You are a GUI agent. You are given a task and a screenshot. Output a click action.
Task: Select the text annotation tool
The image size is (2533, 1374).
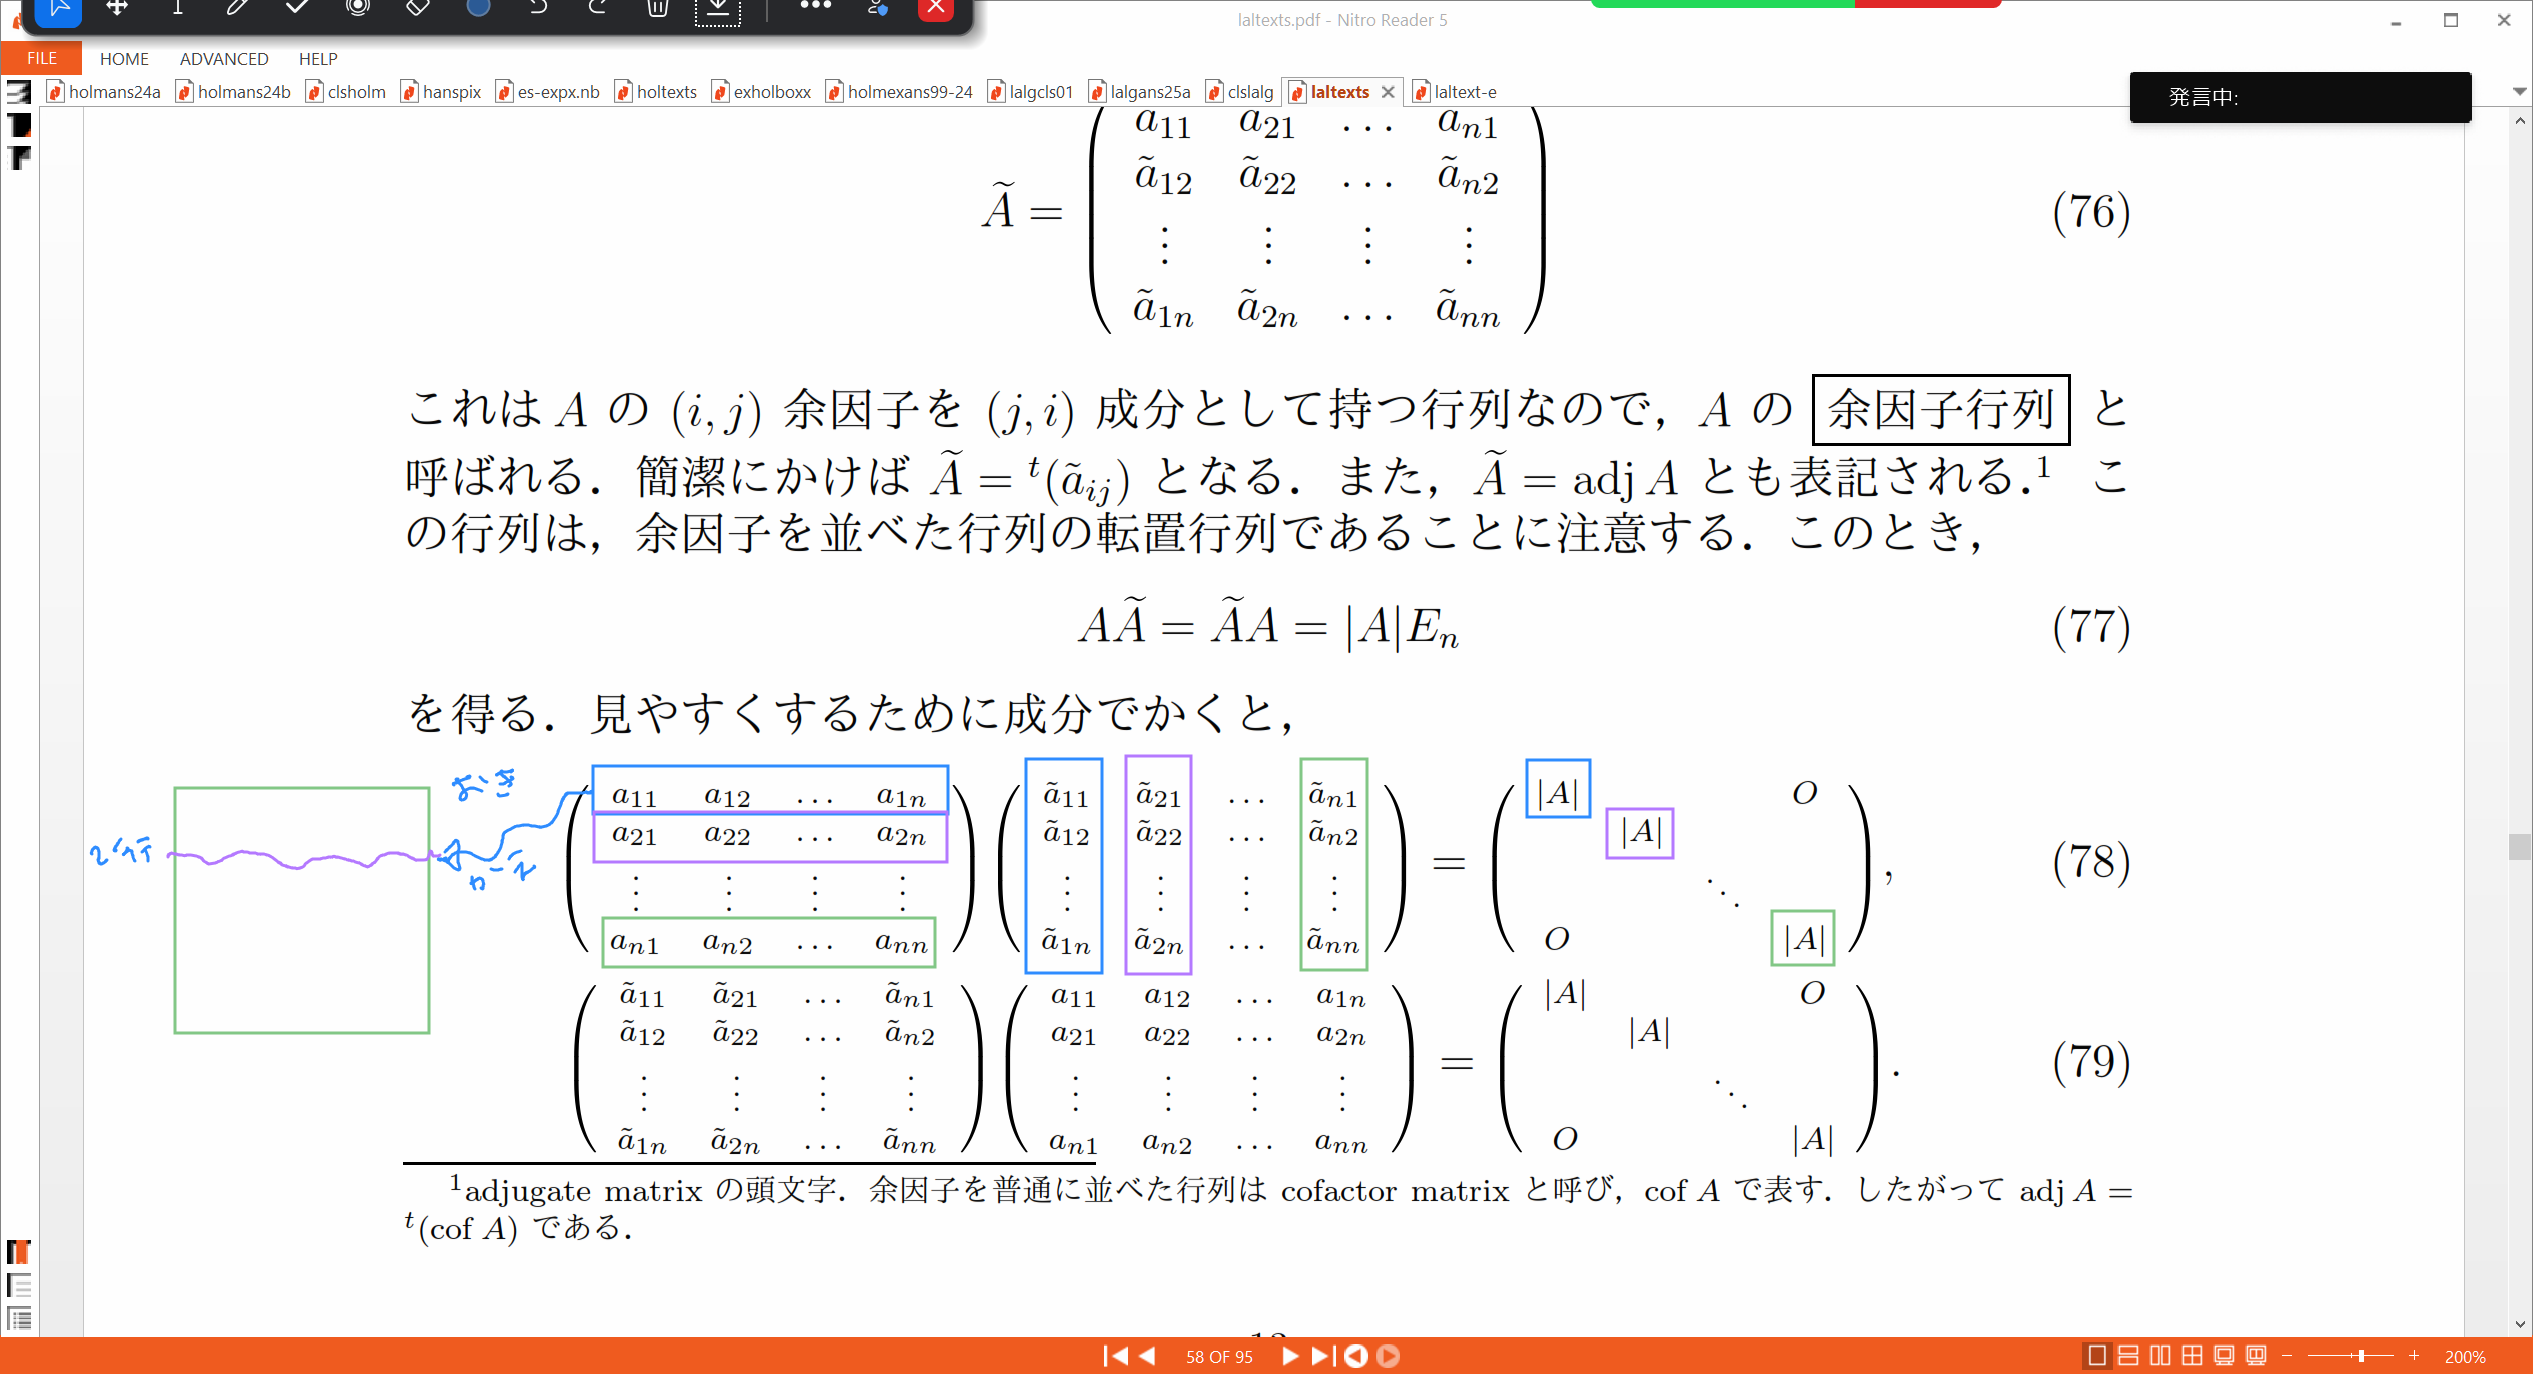coord(178,8)
